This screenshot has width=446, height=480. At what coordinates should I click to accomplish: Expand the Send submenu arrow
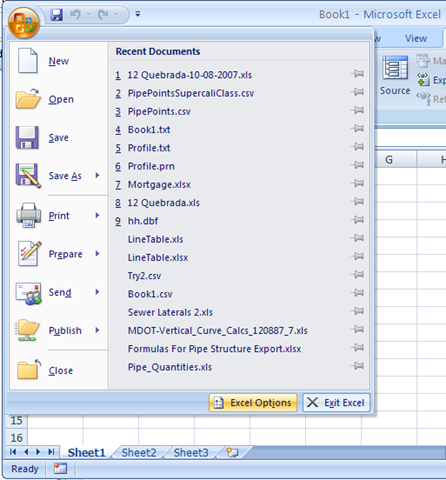click(x=97, y=292)
